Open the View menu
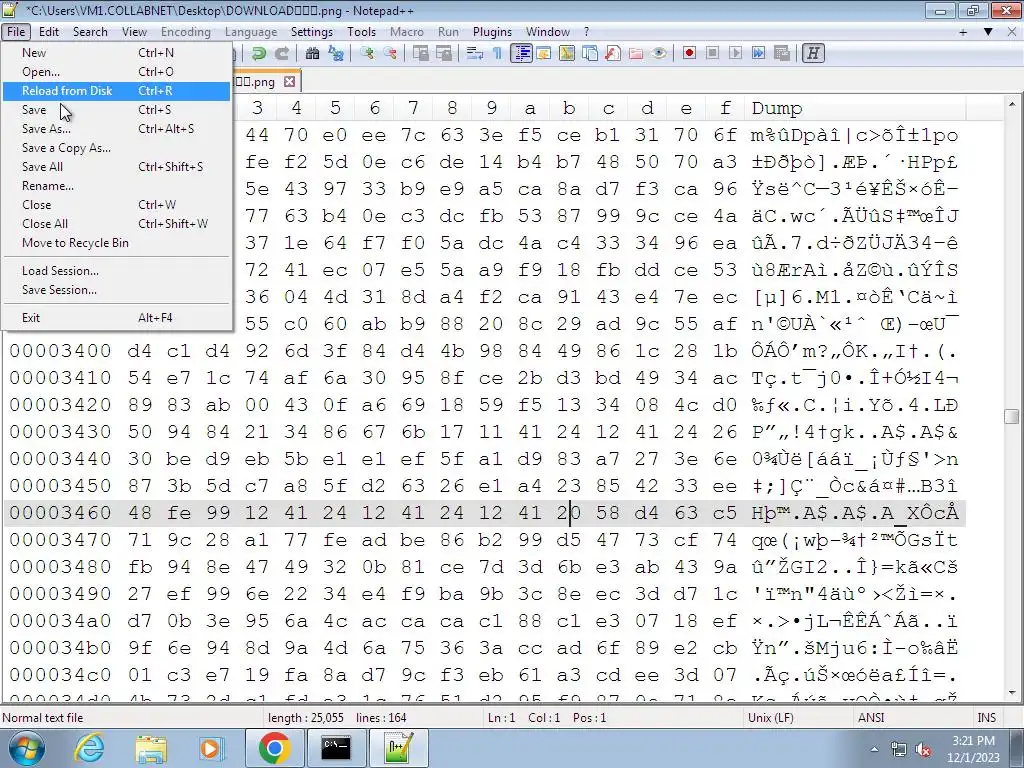The image size is (1024, 768). [x=134, y=31]
